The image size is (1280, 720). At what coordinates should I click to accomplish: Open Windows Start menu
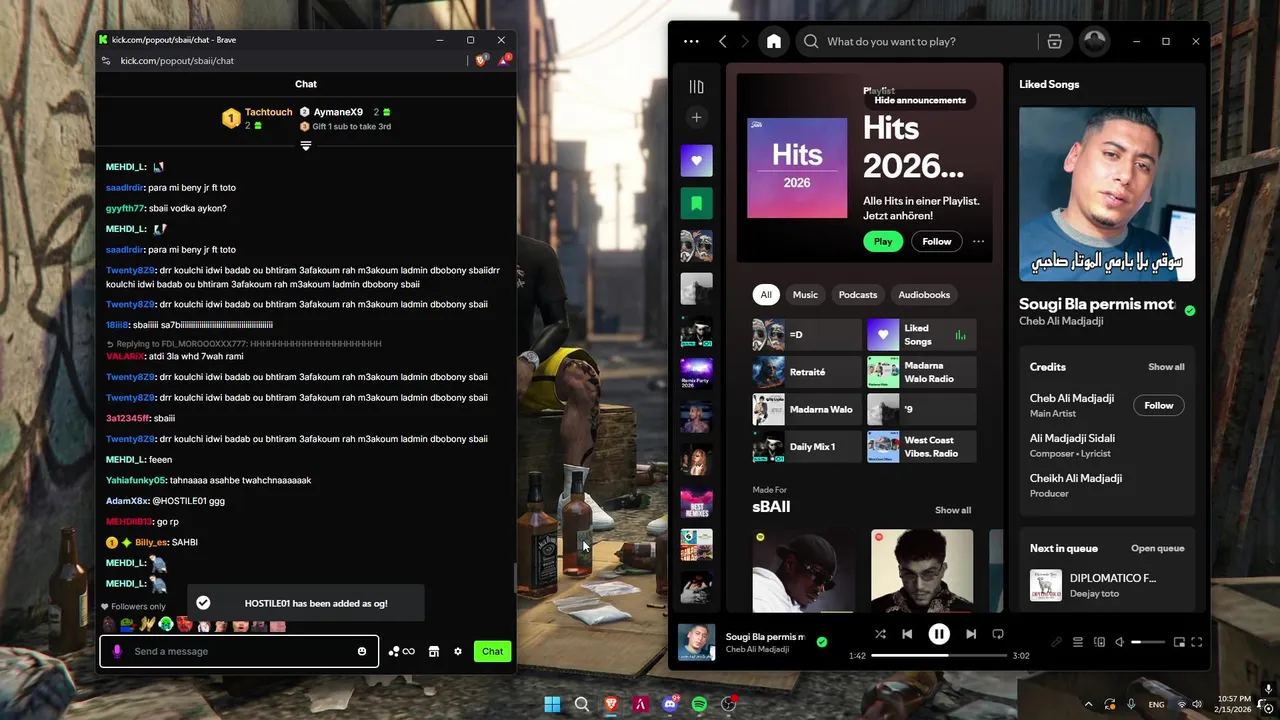coord(552,704)
